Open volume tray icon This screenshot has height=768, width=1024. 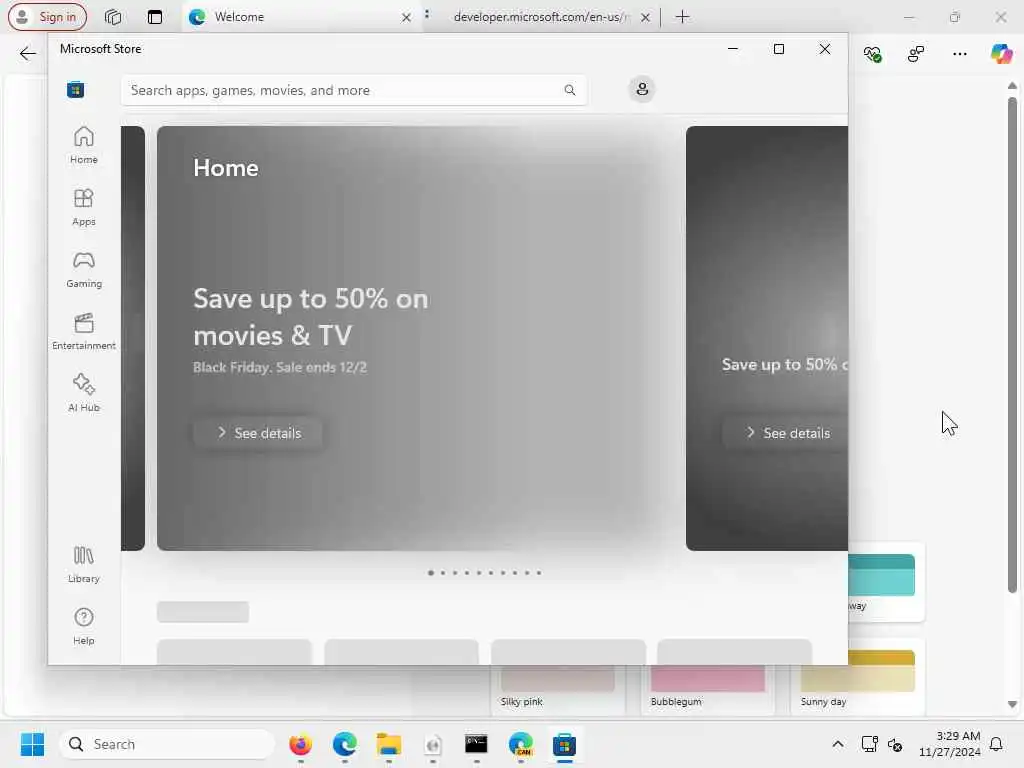[895, 744]
